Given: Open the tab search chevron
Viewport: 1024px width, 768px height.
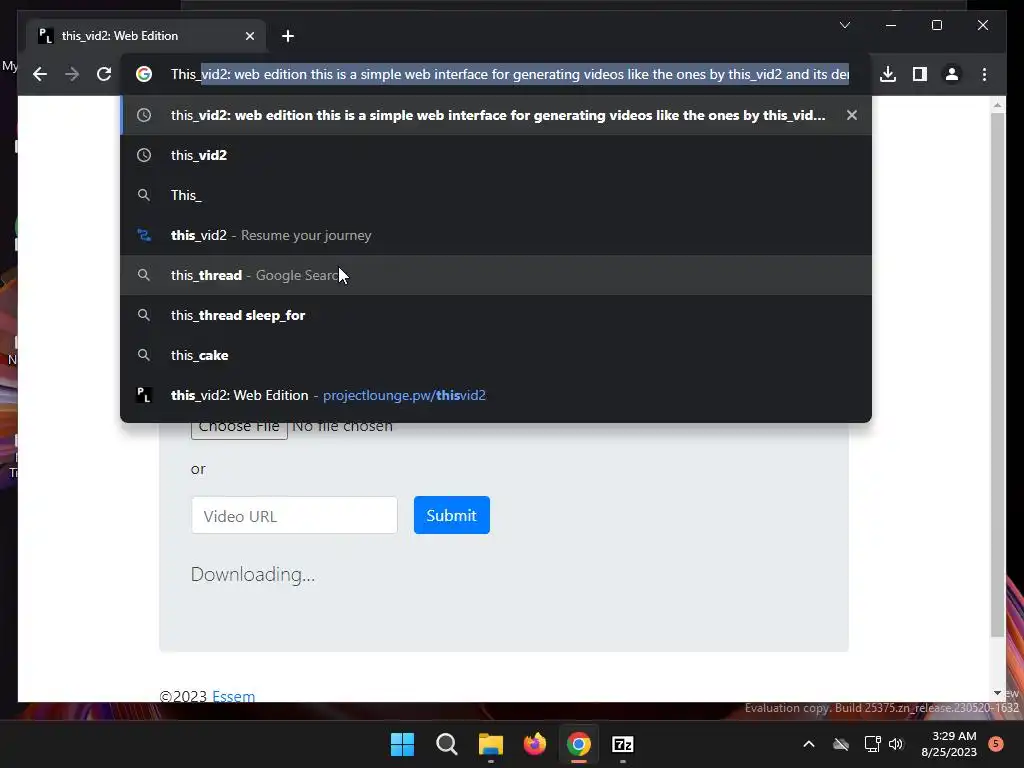Looking at the screenshot, I should pos(844,25).
